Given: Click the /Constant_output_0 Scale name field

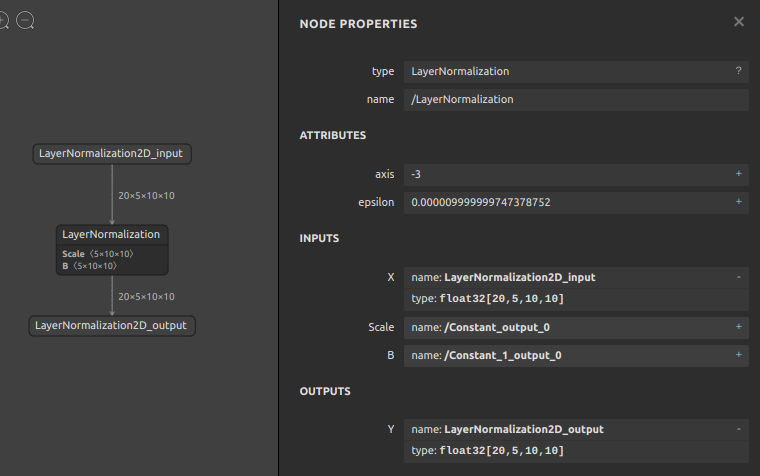Looking at the screenshot, I should (565, 327).
